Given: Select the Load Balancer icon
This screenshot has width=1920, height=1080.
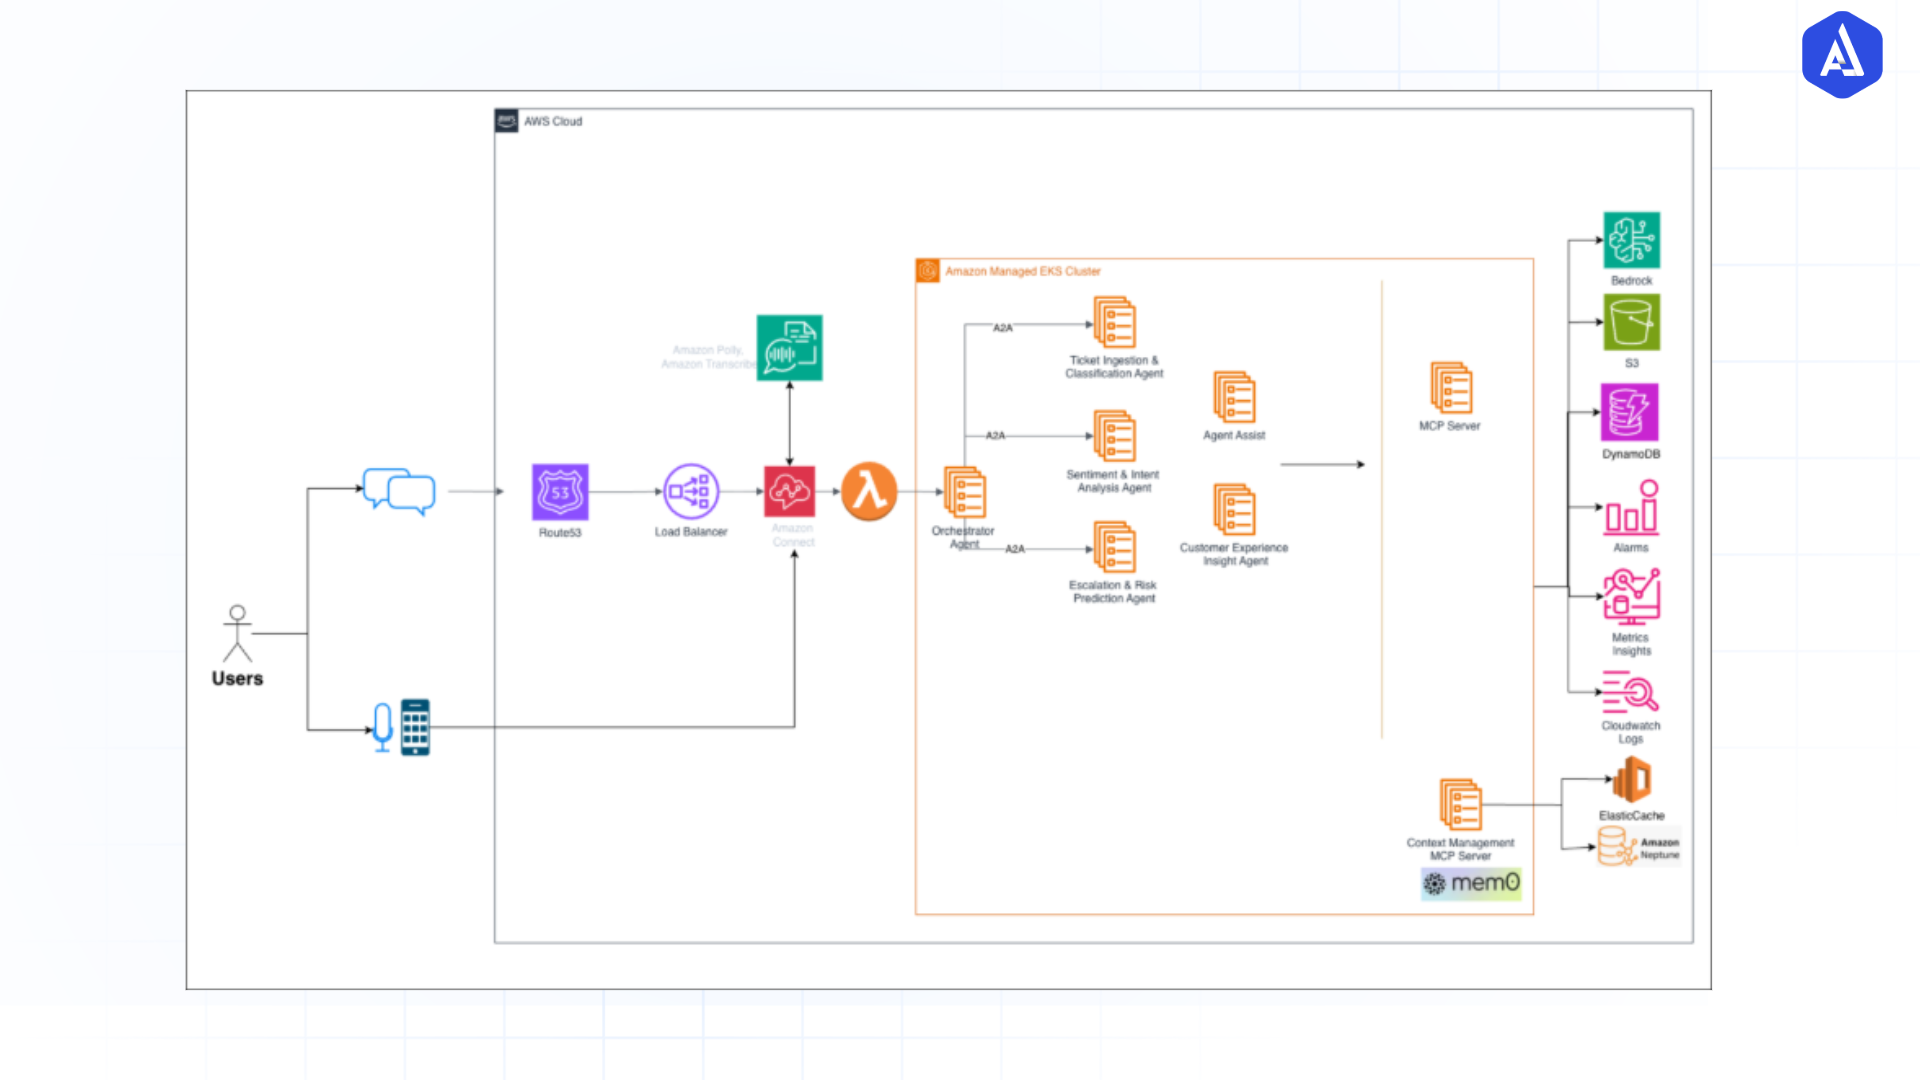Looking at the screenshot, I should 691,491.
